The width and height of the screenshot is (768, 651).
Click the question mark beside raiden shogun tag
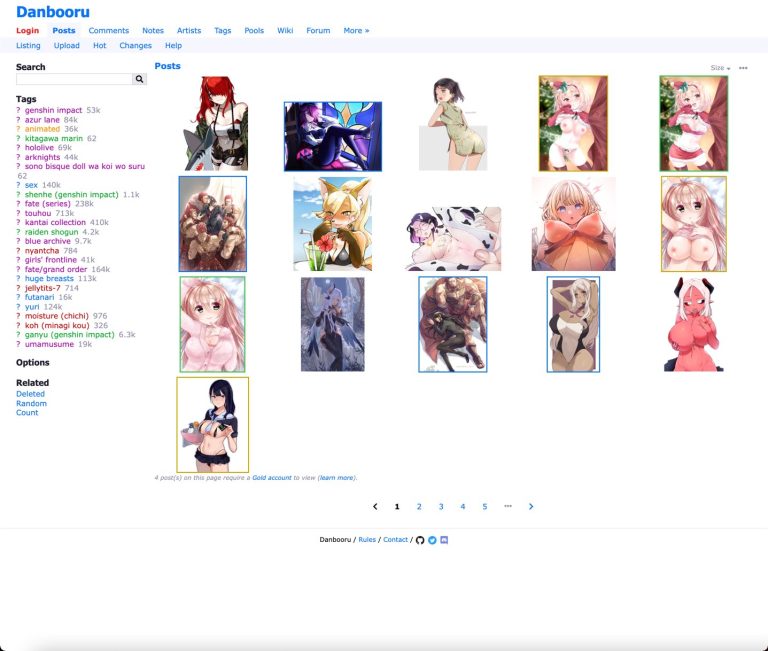coord(18,232)
